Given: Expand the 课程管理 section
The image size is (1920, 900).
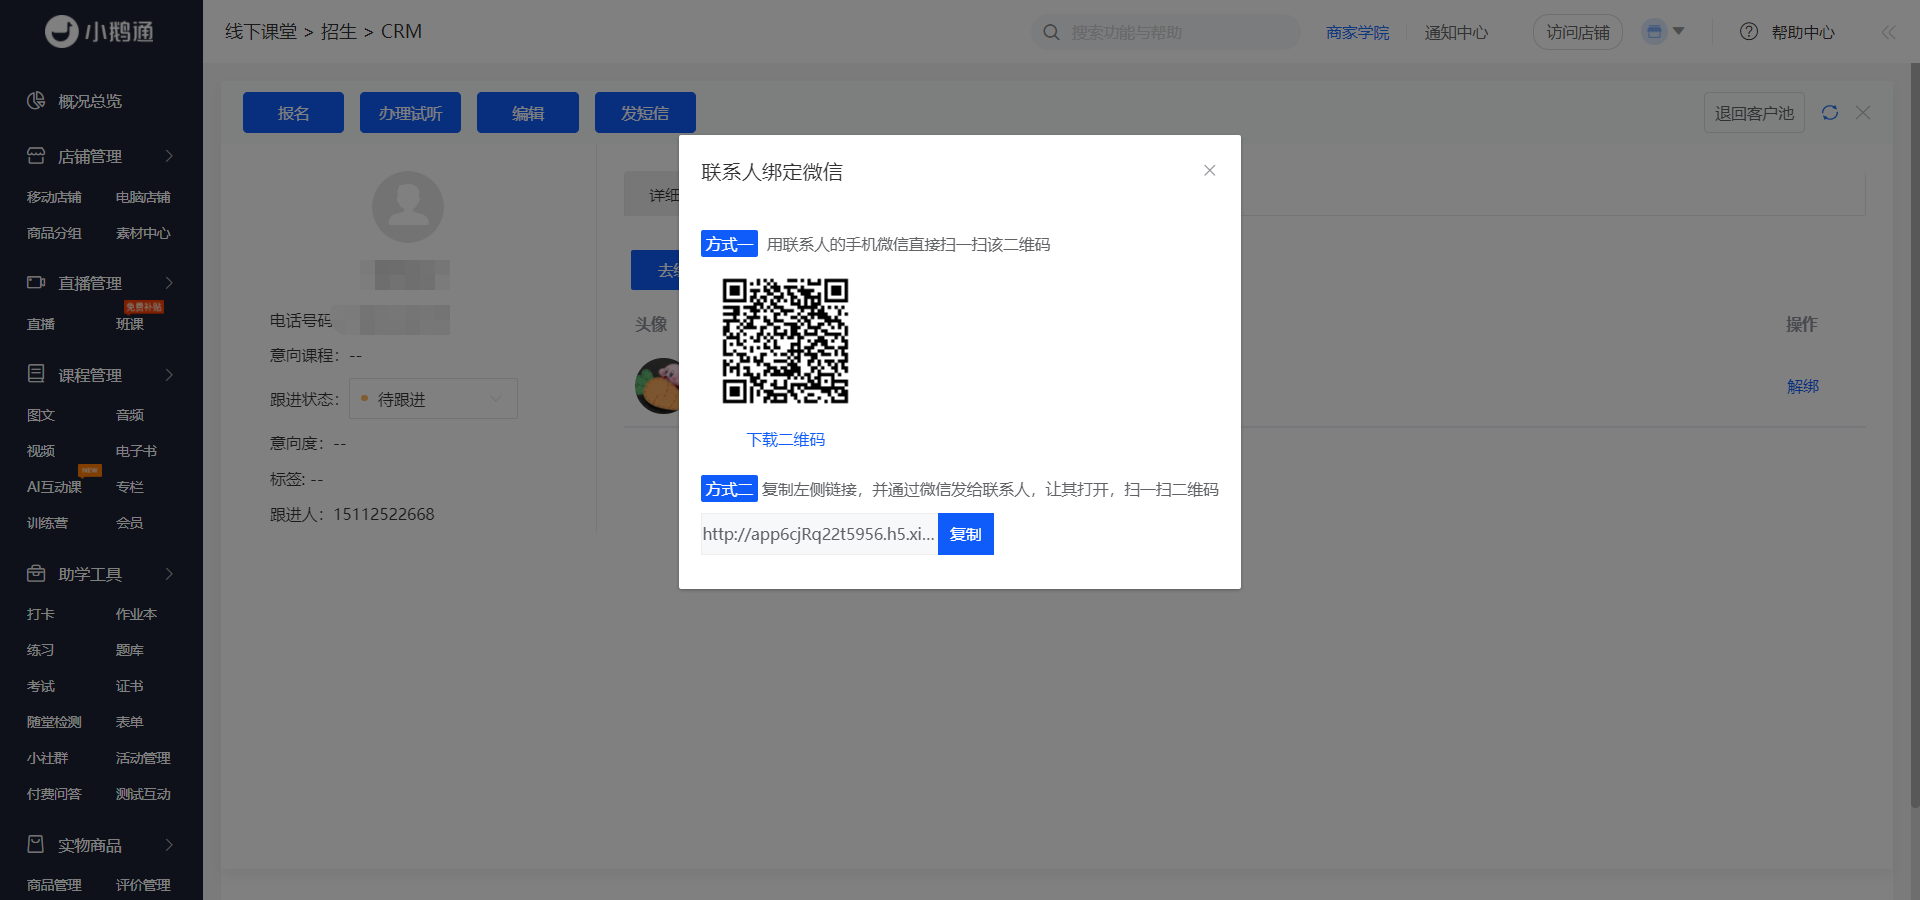Looking at the screenshot, I should pyautogui.click(x=169, y=375).
